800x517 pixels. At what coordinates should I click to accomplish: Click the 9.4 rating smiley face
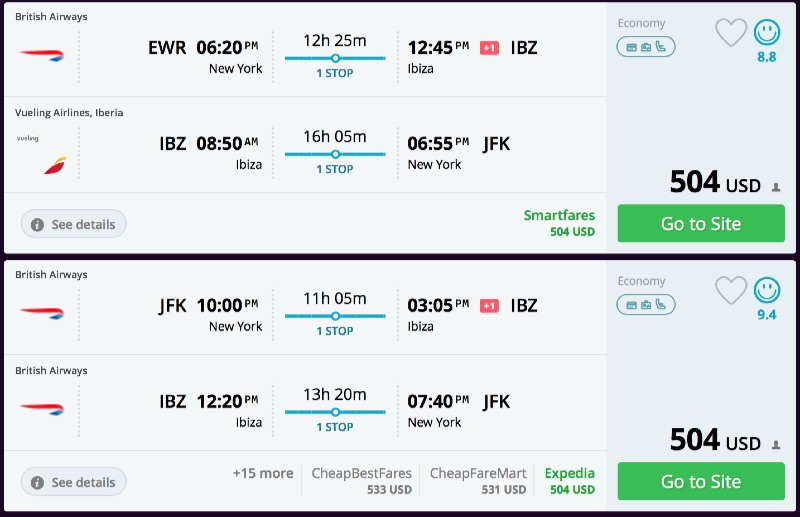[x=767, y=291]
